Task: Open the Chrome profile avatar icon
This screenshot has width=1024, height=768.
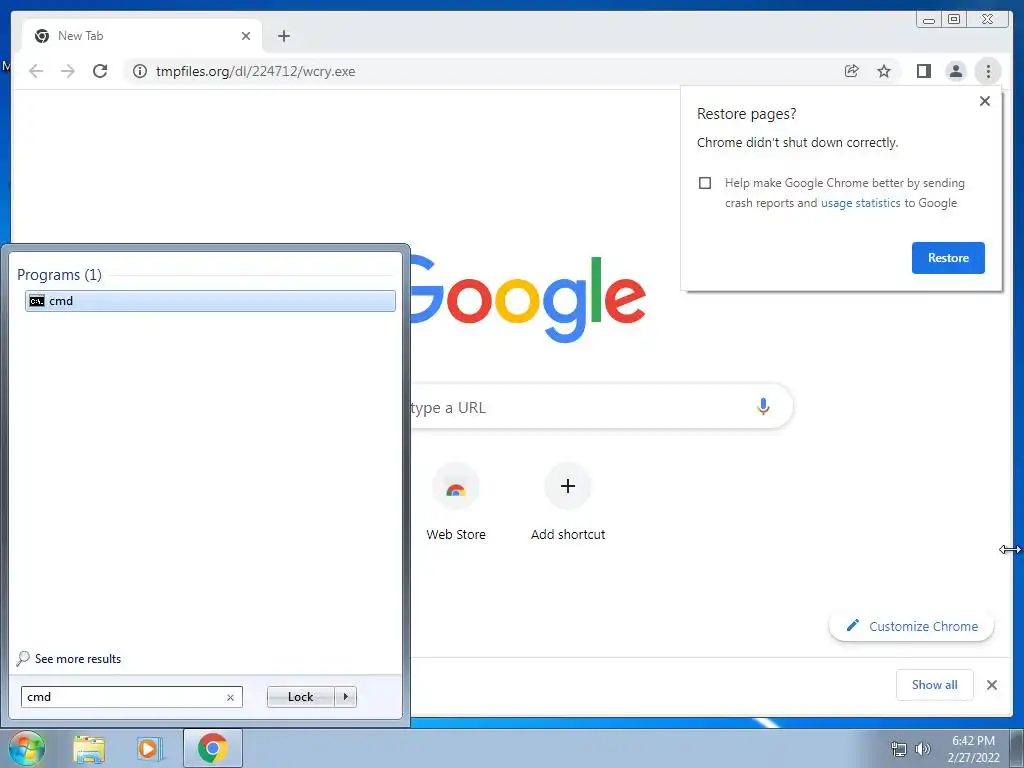Action: coord(955,71)
